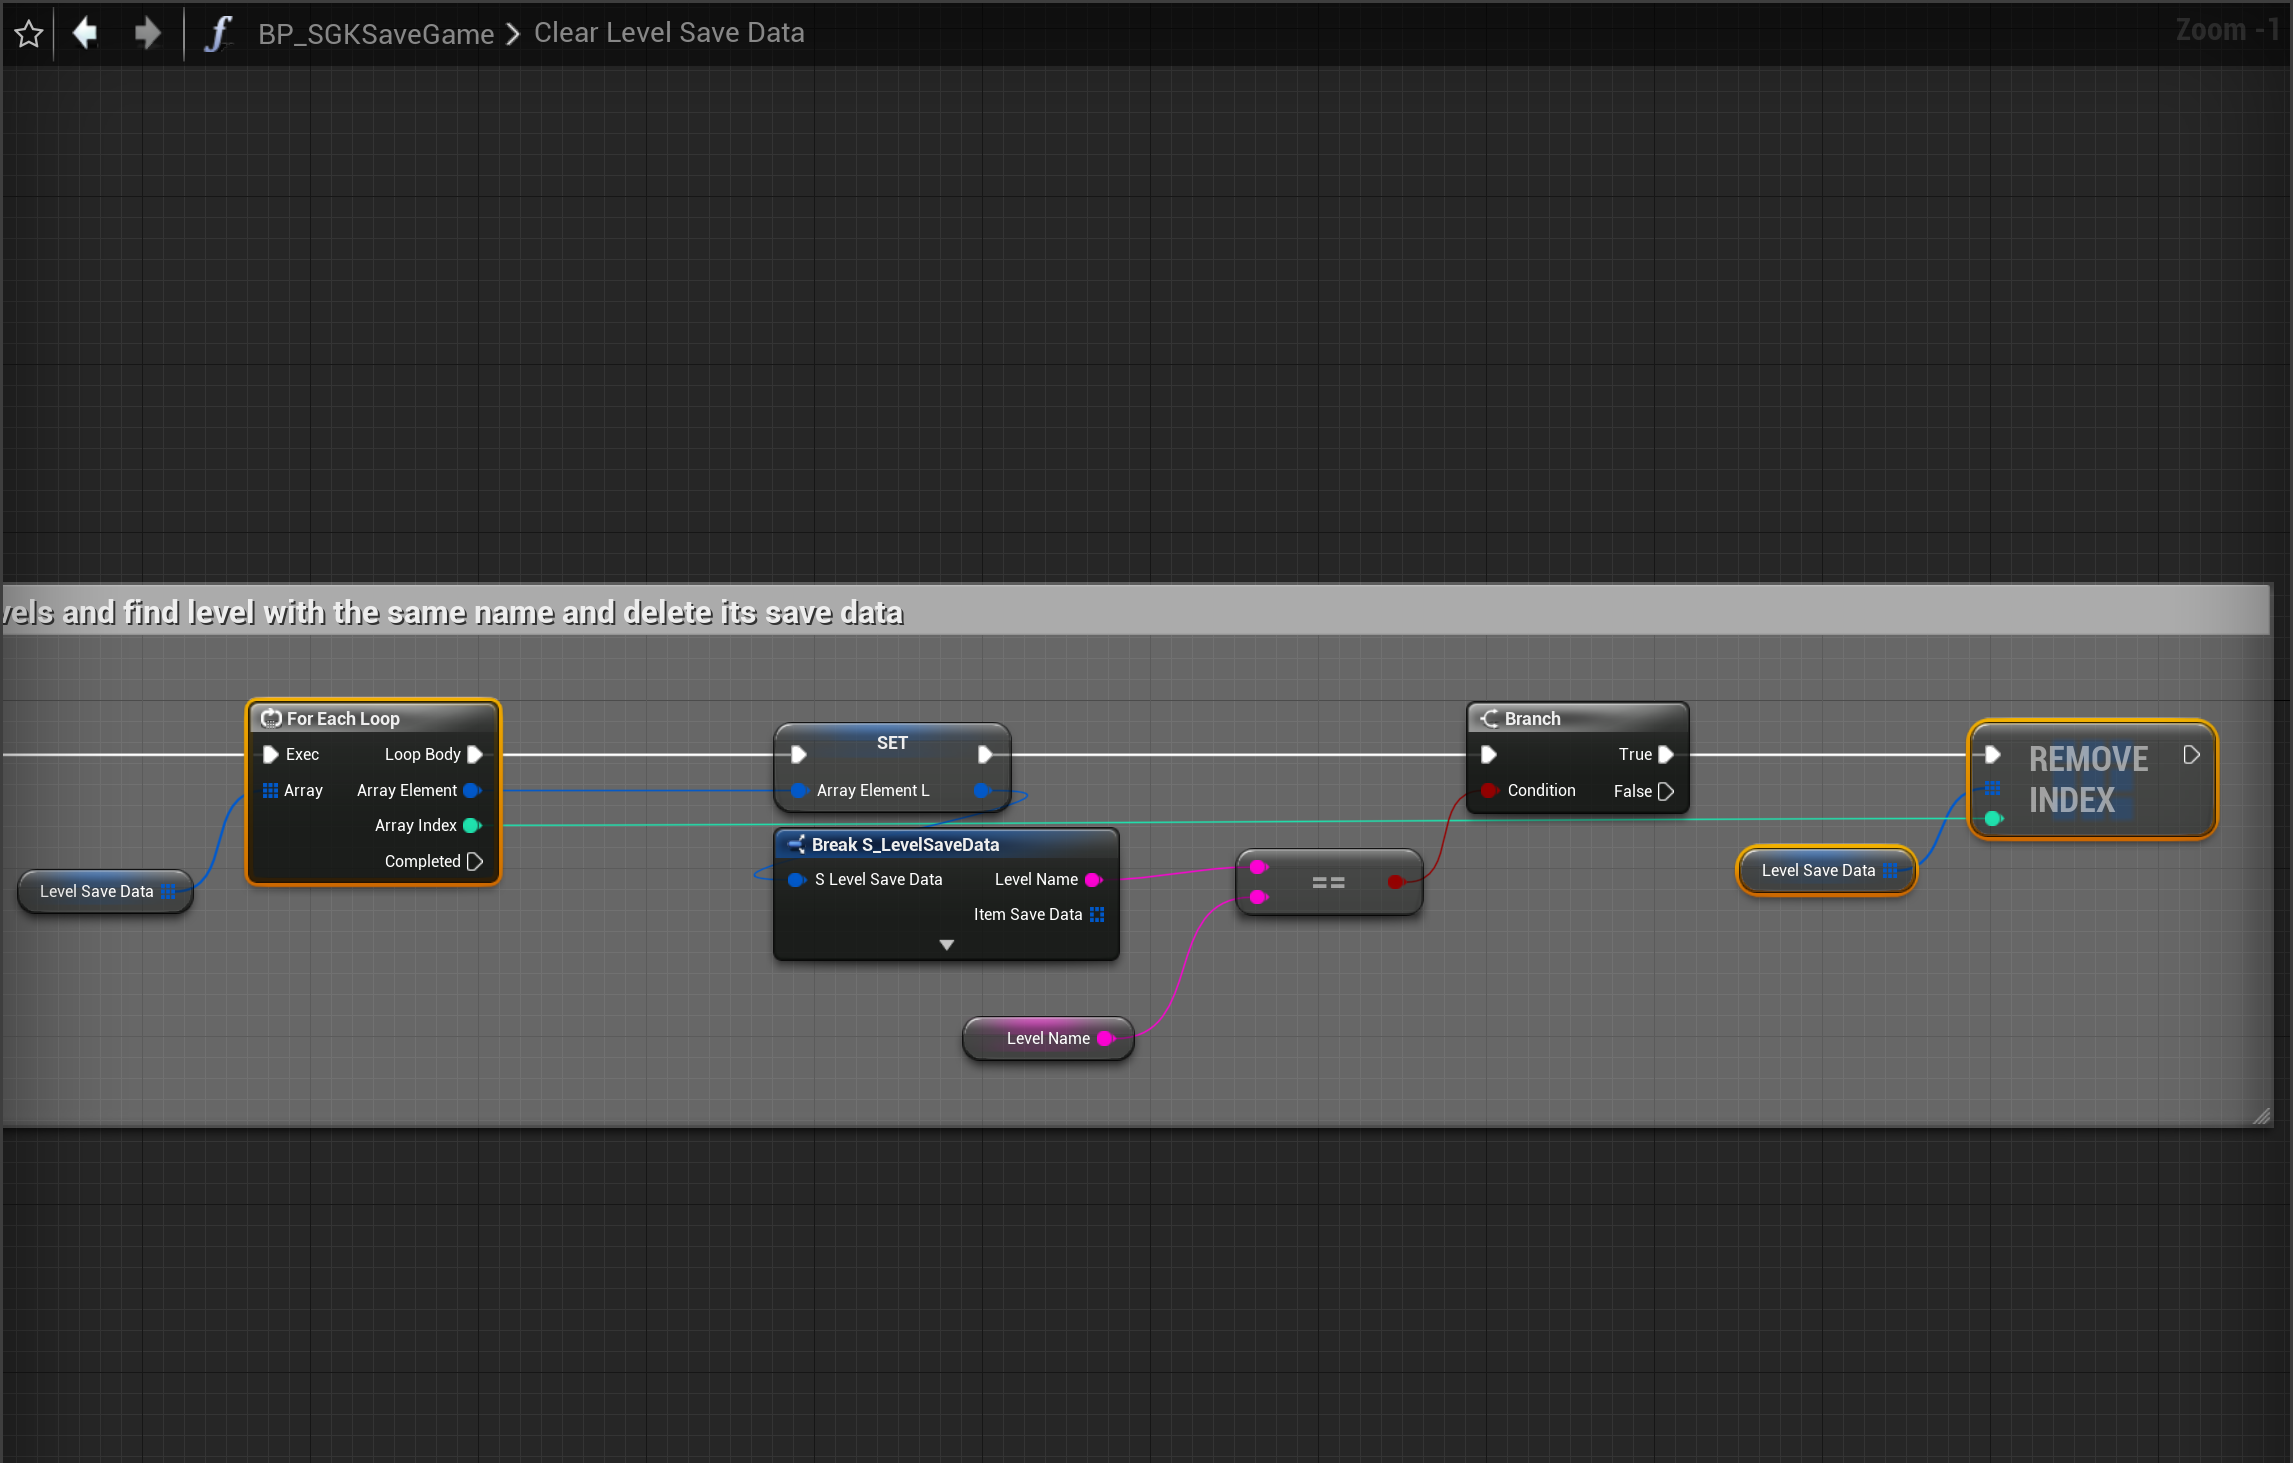Click the Break S_LevelSaveData struct icon
This screenshot has height=1463, width=2293.
tap(796, 844)
